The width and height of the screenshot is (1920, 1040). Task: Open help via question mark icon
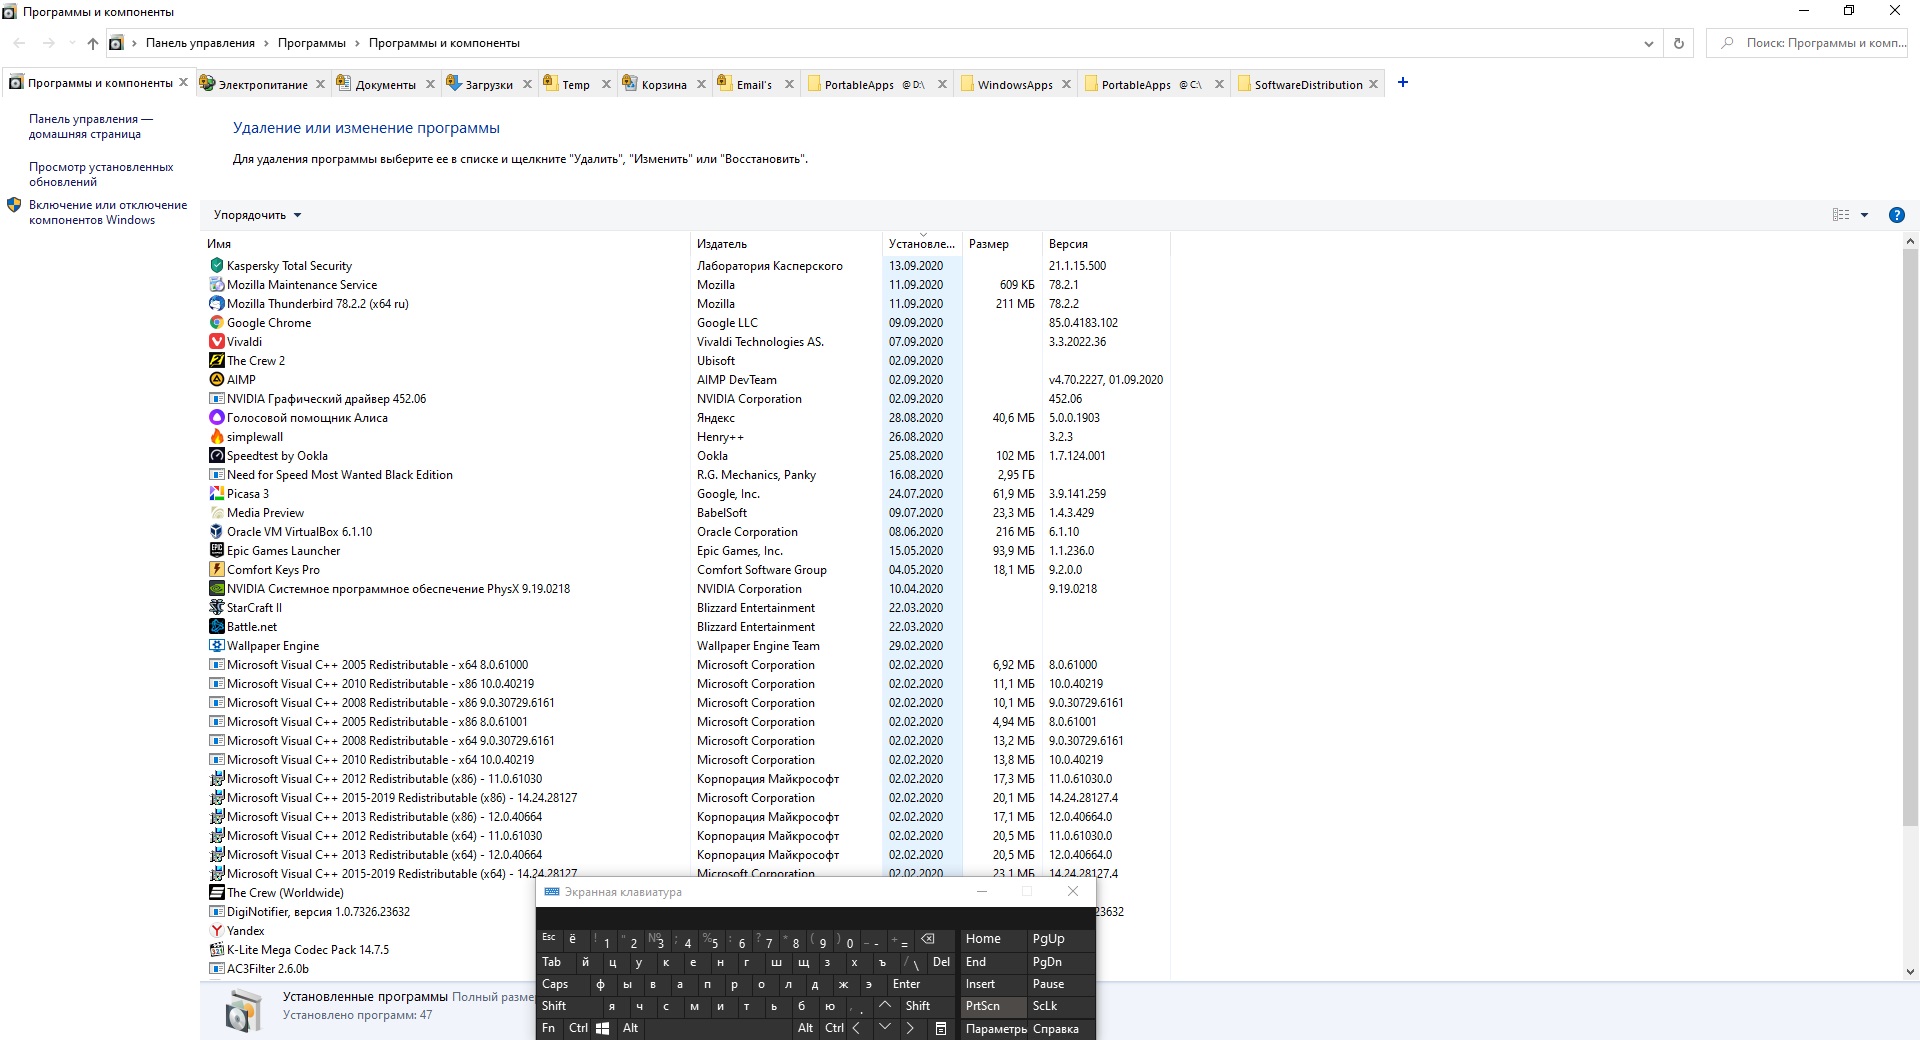pyautogui.click(x=1896, y=215)
